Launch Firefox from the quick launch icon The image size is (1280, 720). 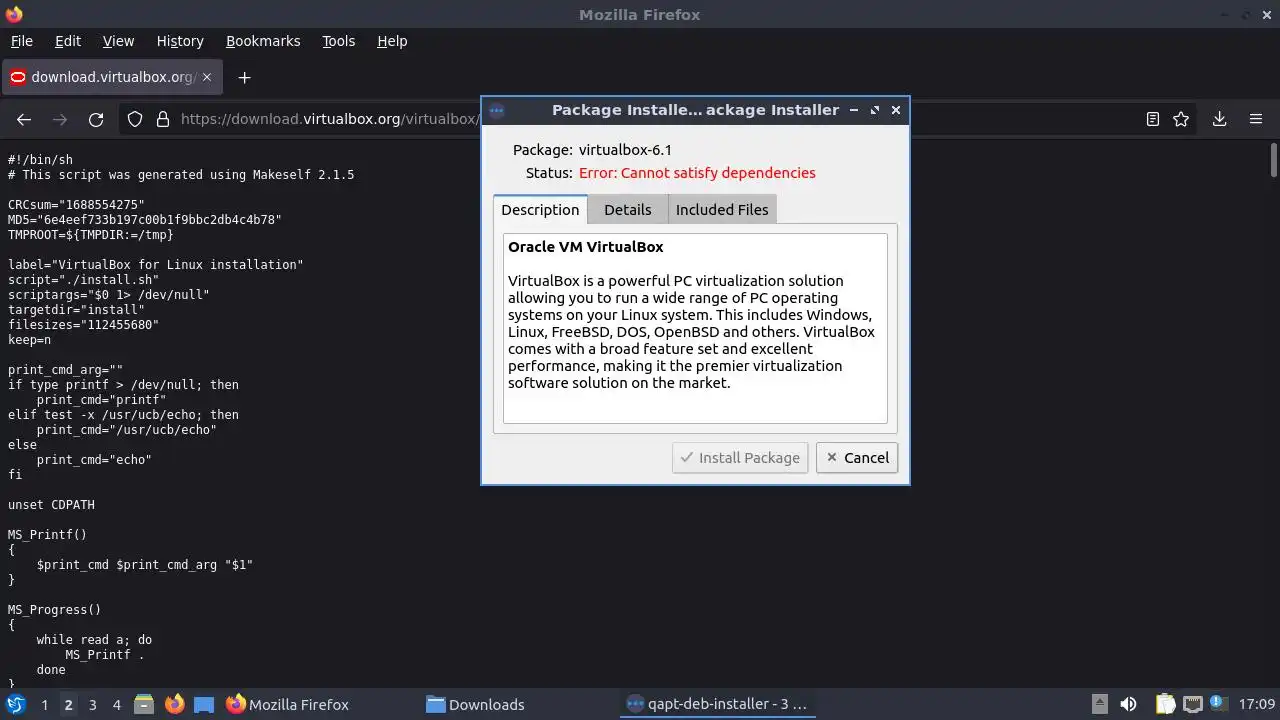(174, 704)
